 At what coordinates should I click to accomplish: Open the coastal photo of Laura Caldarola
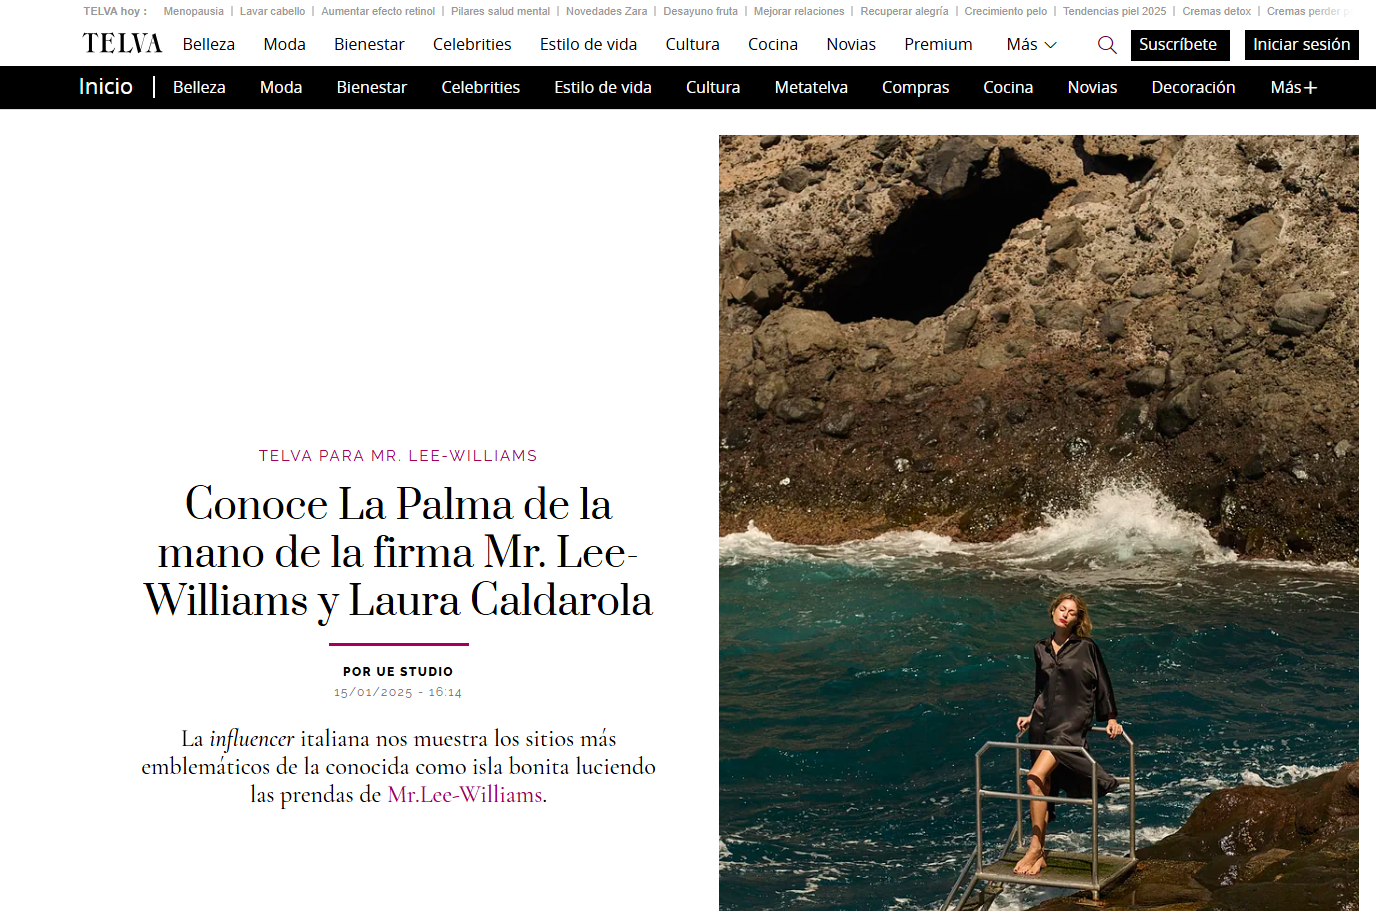pyautogui.click(x=1039, y=522)
